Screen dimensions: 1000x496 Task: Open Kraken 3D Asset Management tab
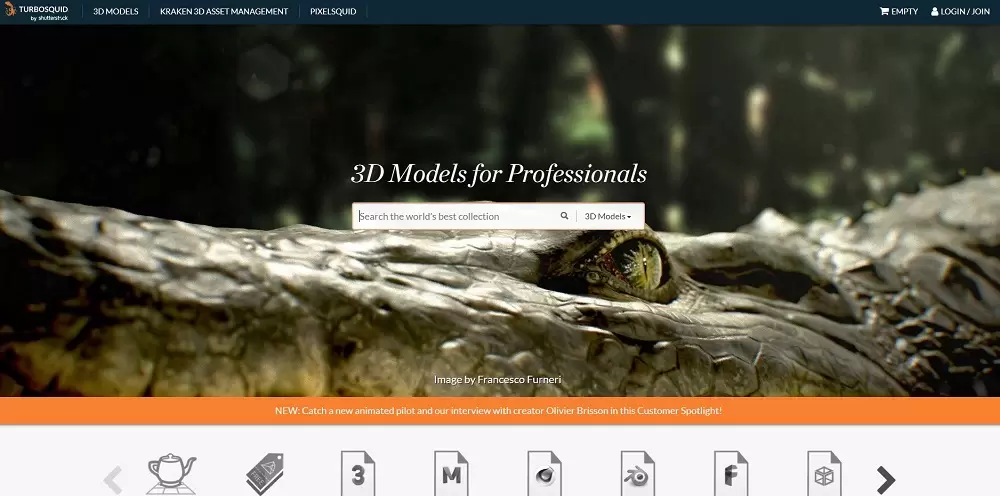point(224,11)
